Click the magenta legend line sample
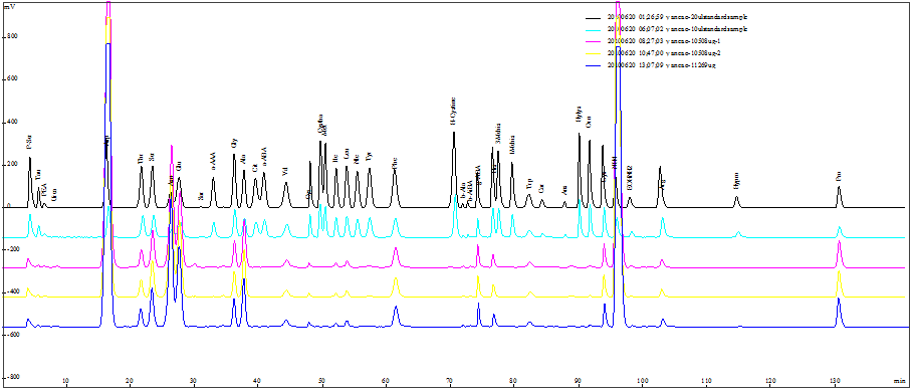Image resolution: width=914 pixels, height=391 pixels. pos(593,41)
